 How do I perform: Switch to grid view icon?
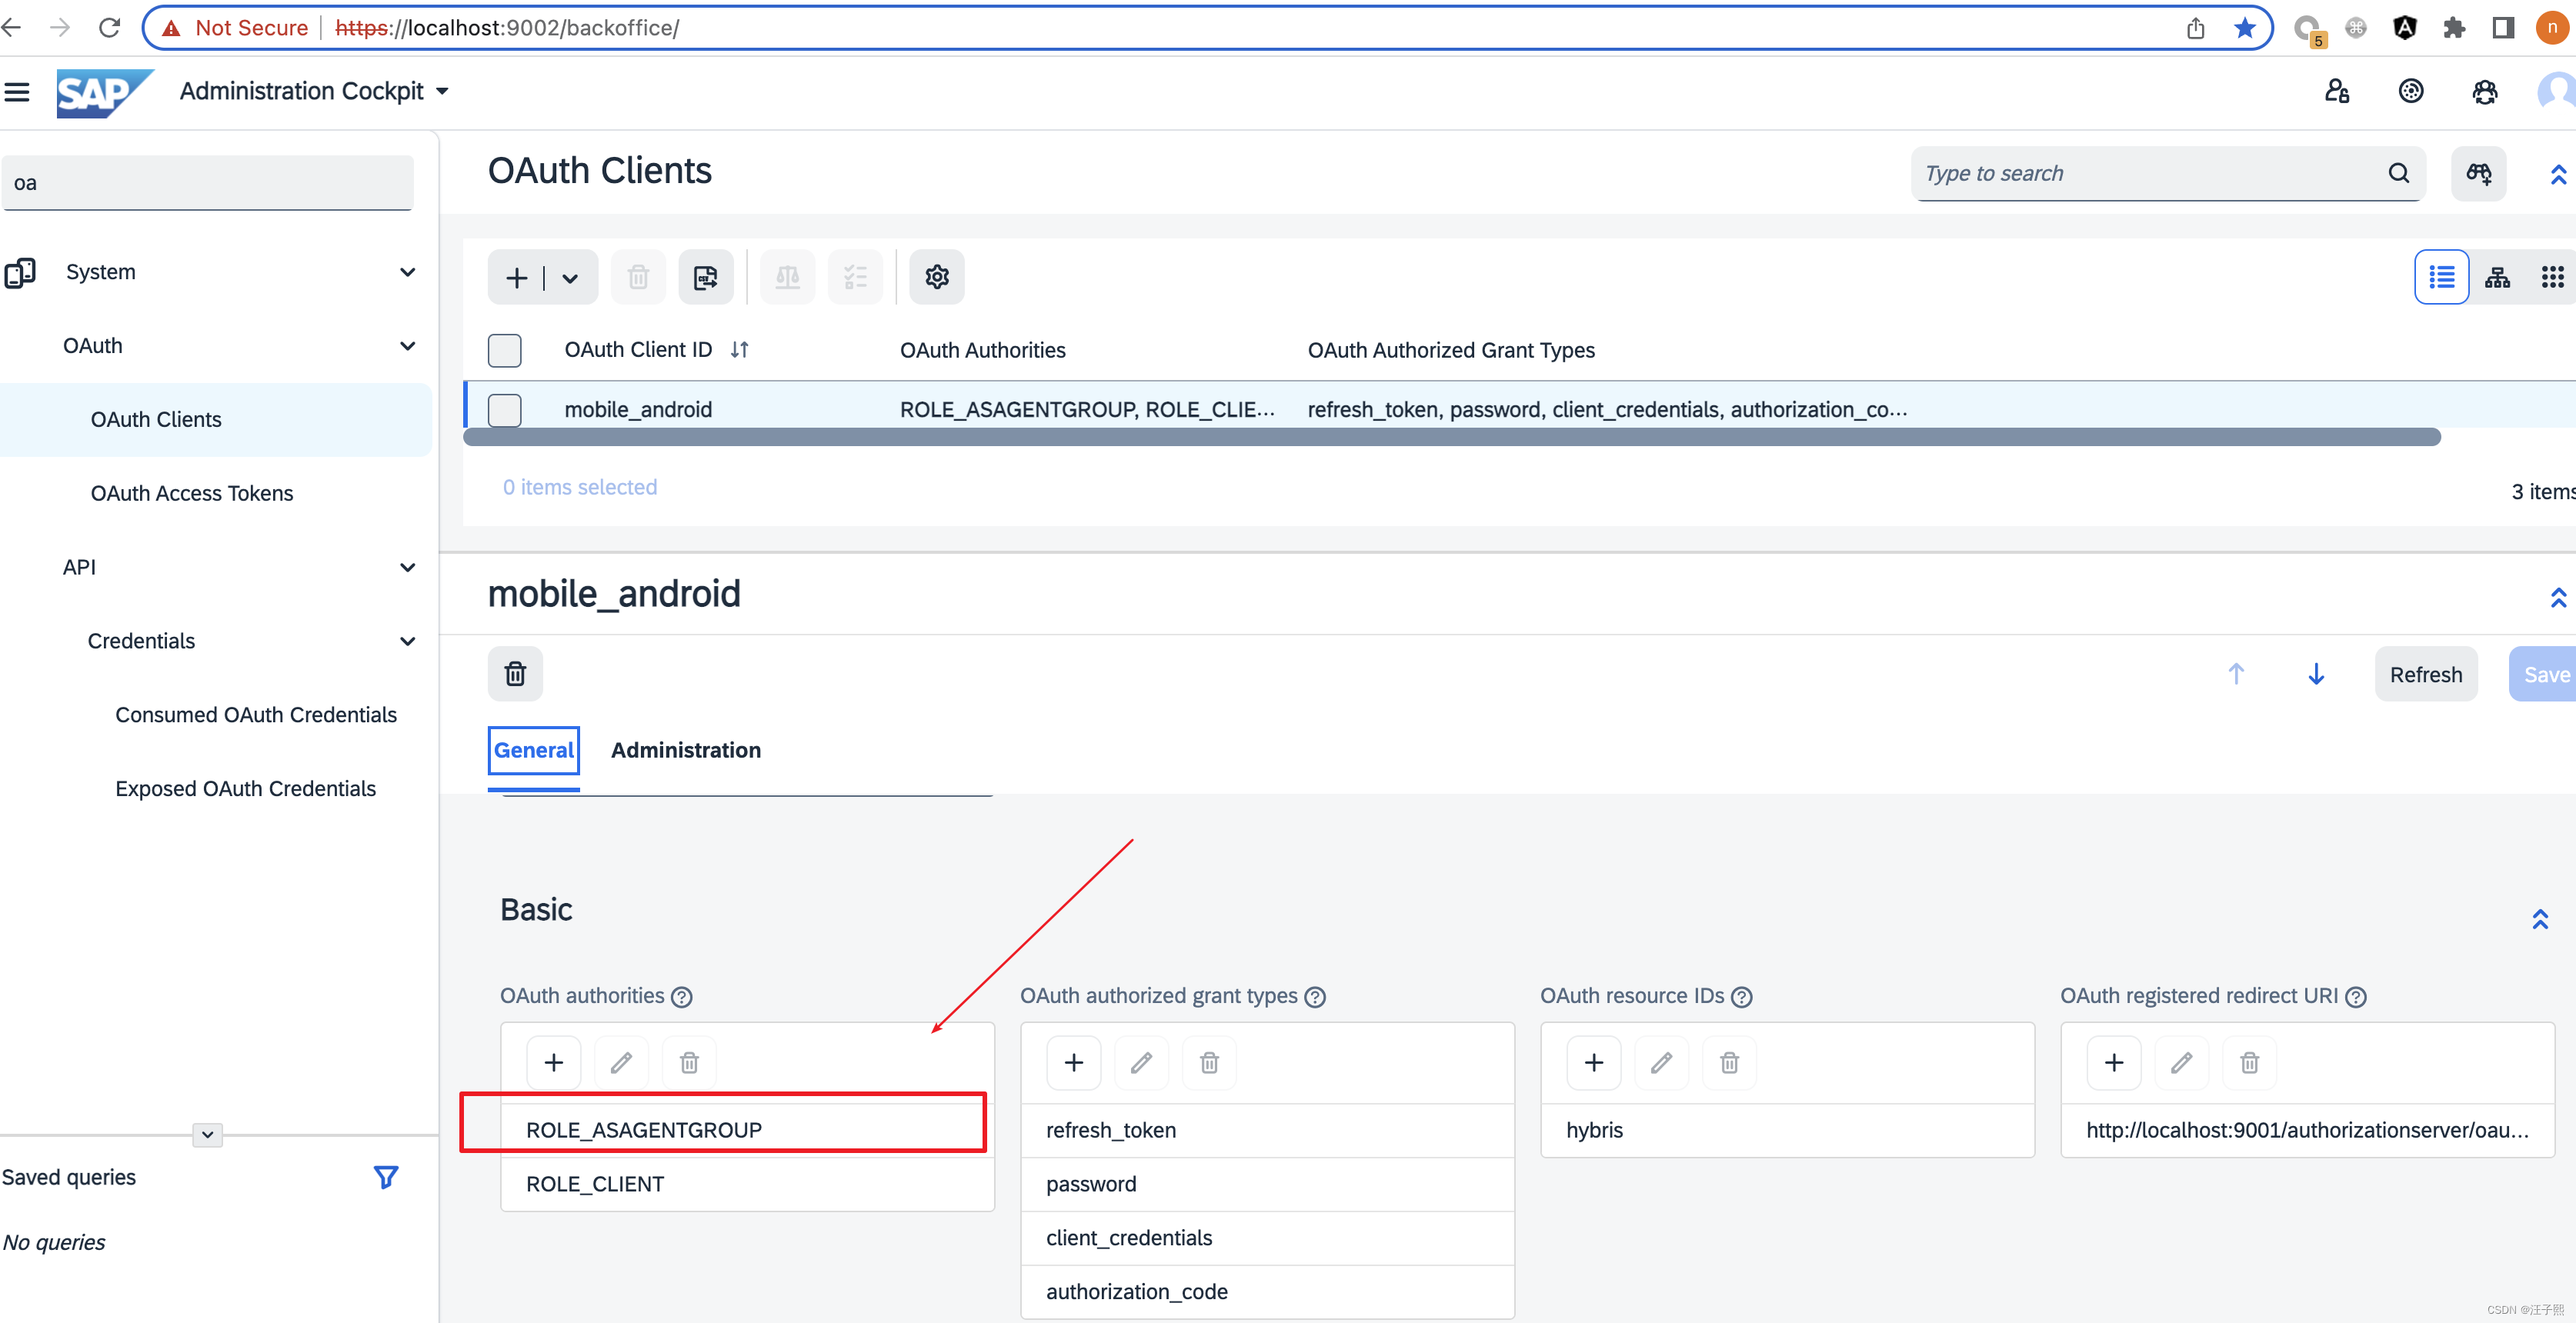coord(2551,277)
